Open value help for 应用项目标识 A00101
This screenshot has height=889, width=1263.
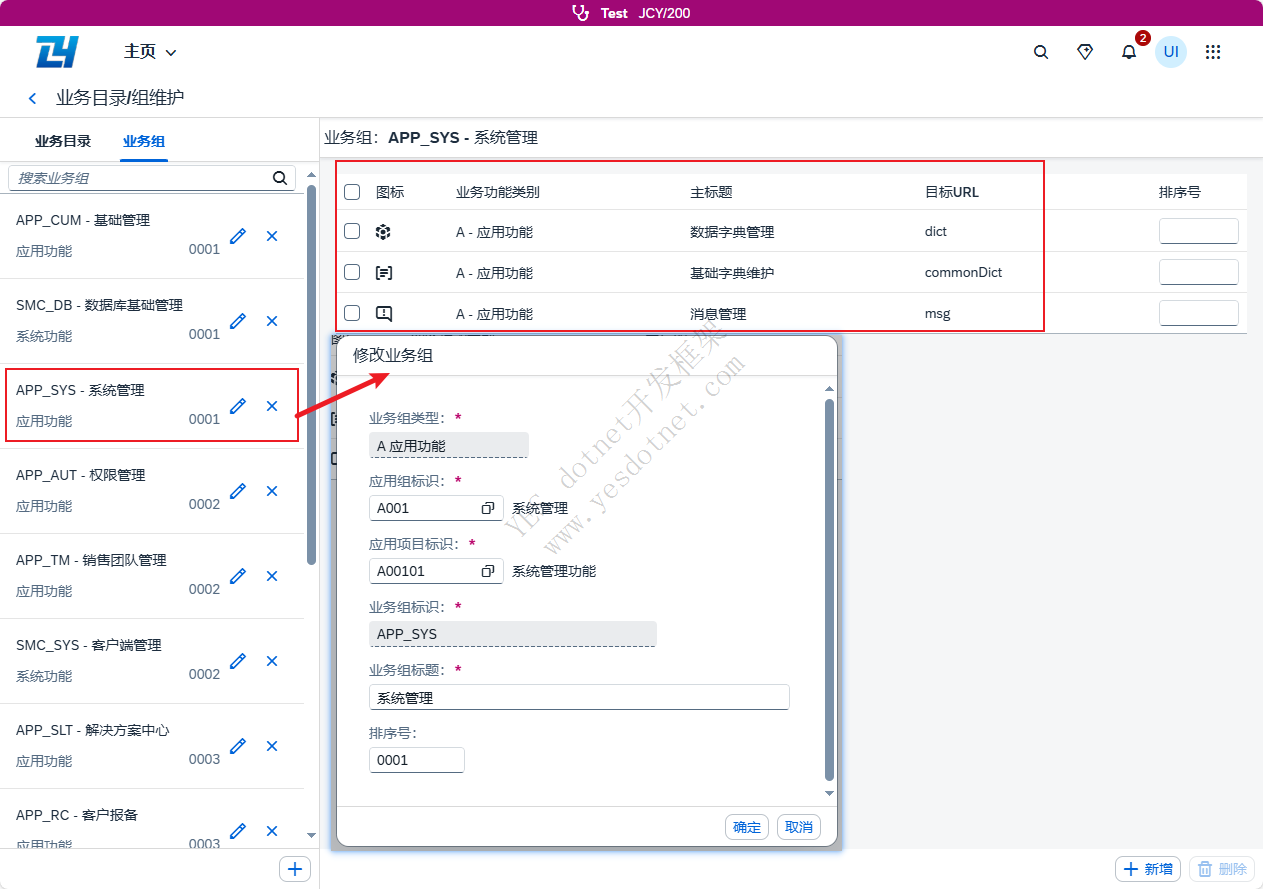click(x=488, y=571)
